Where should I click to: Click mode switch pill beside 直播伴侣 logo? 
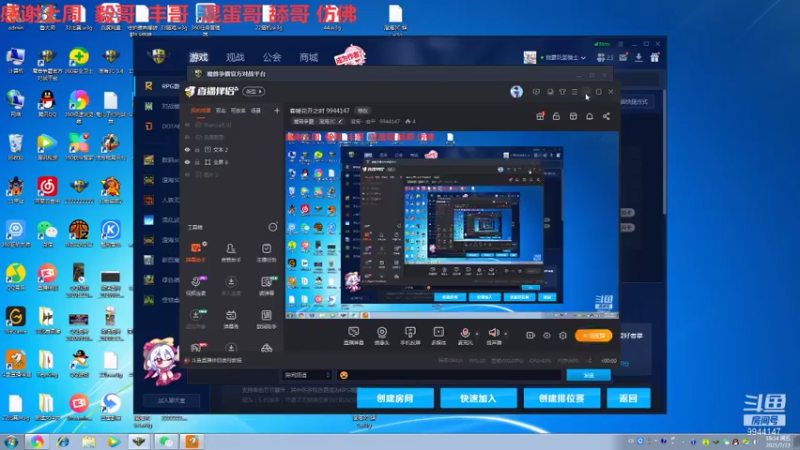point(254,91)
